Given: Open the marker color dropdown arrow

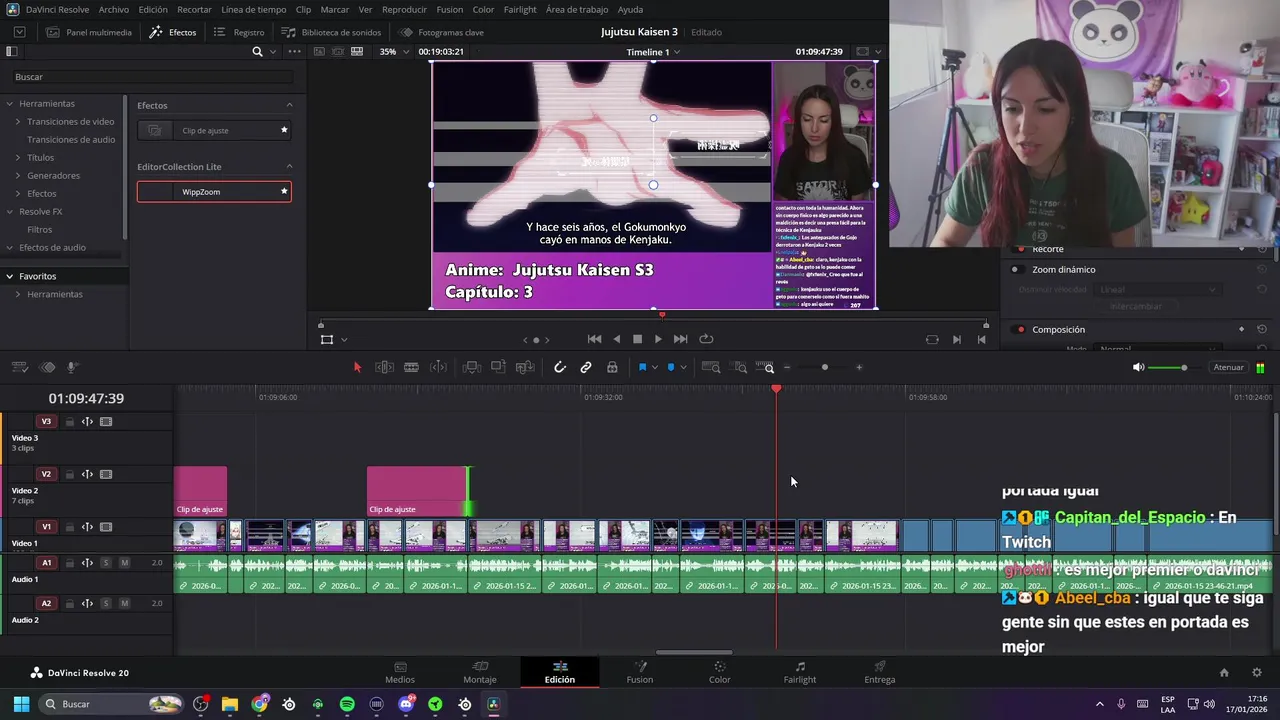Looking at the screenshot, I should (683, 367).
